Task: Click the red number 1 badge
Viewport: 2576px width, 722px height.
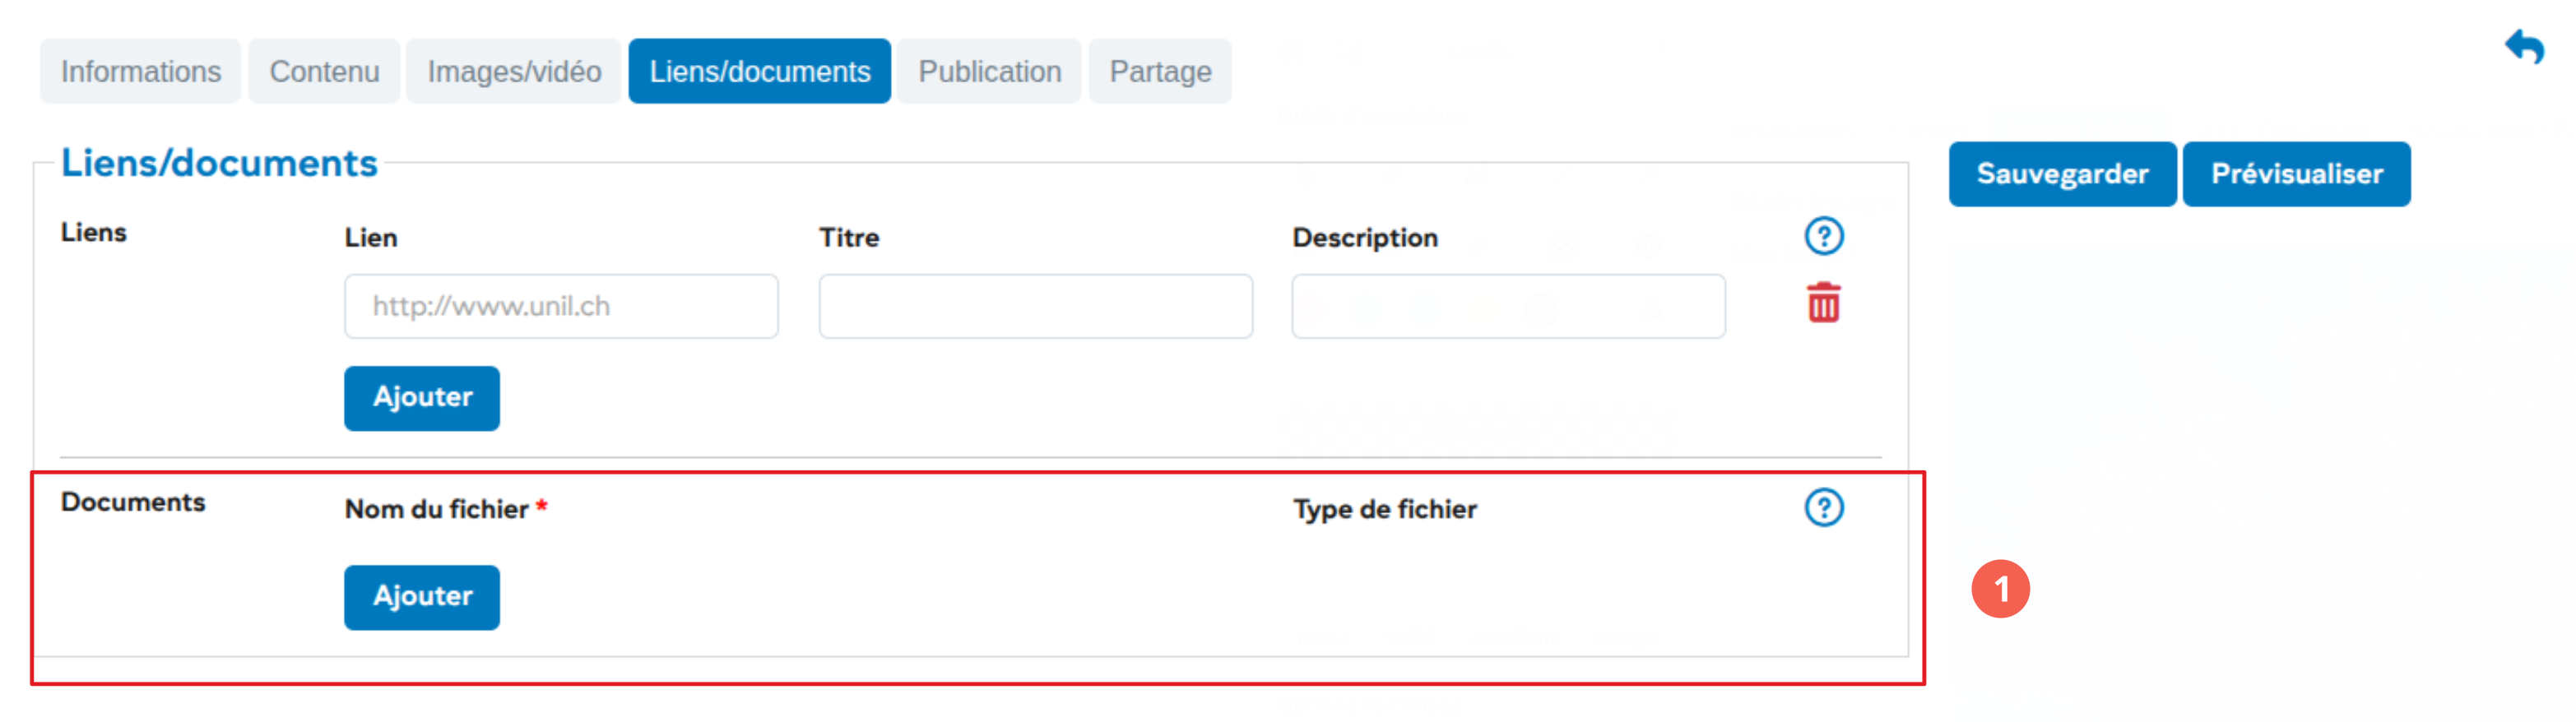Action: 2000,589
